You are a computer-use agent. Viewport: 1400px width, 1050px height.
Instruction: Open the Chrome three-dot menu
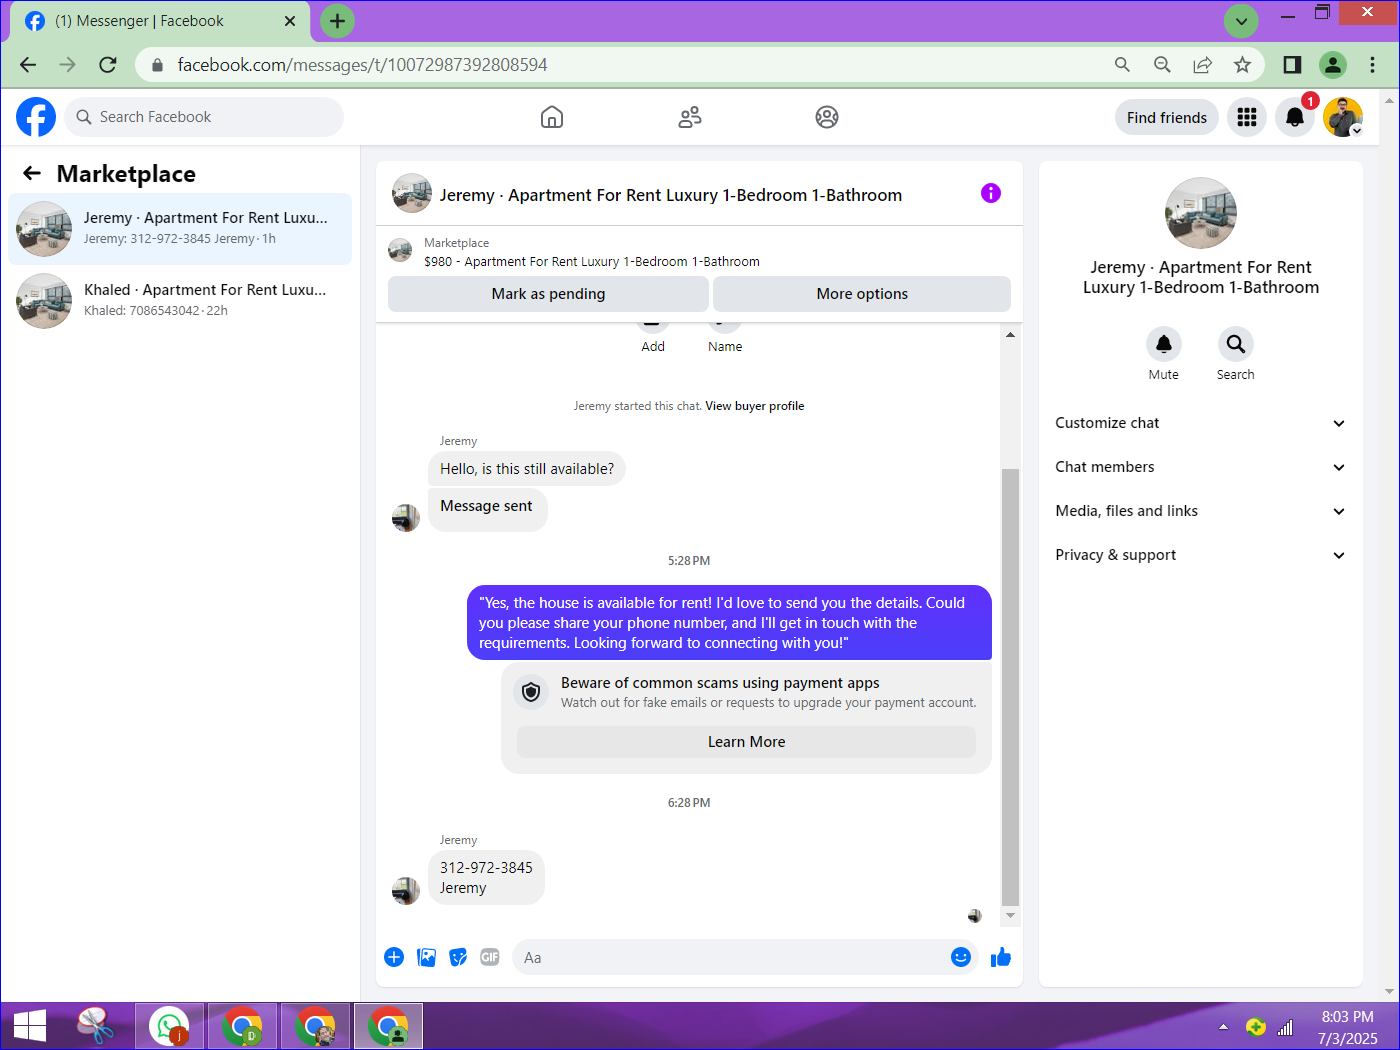pos(1372,65)
